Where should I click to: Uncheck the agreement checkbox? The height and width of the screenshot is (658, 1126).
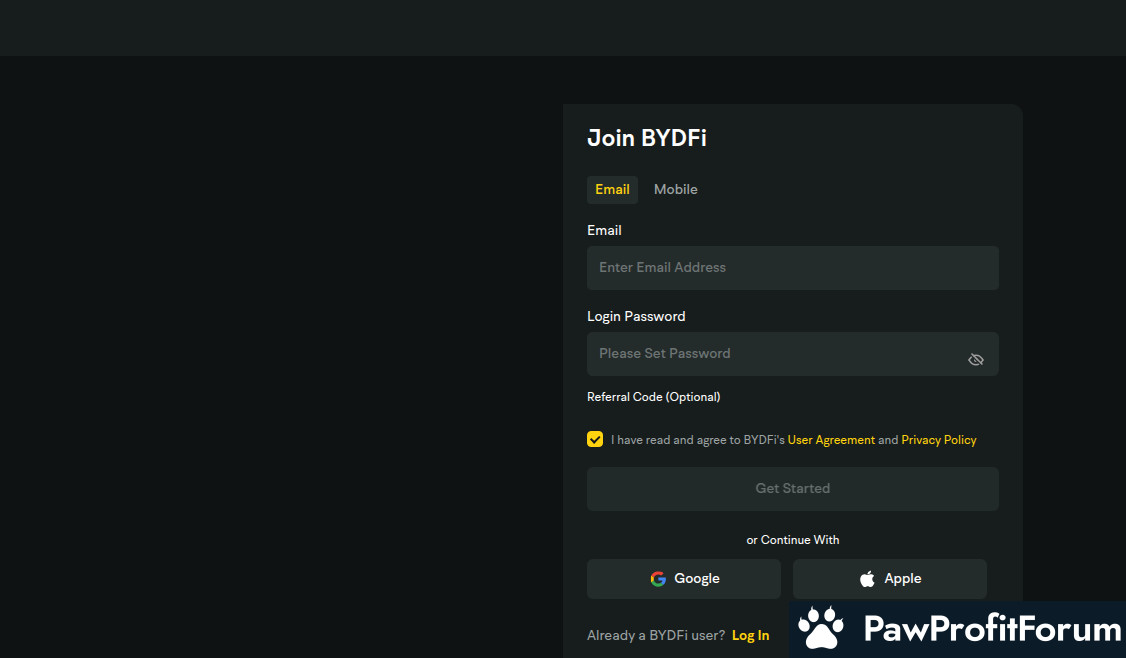click(595, 440)
